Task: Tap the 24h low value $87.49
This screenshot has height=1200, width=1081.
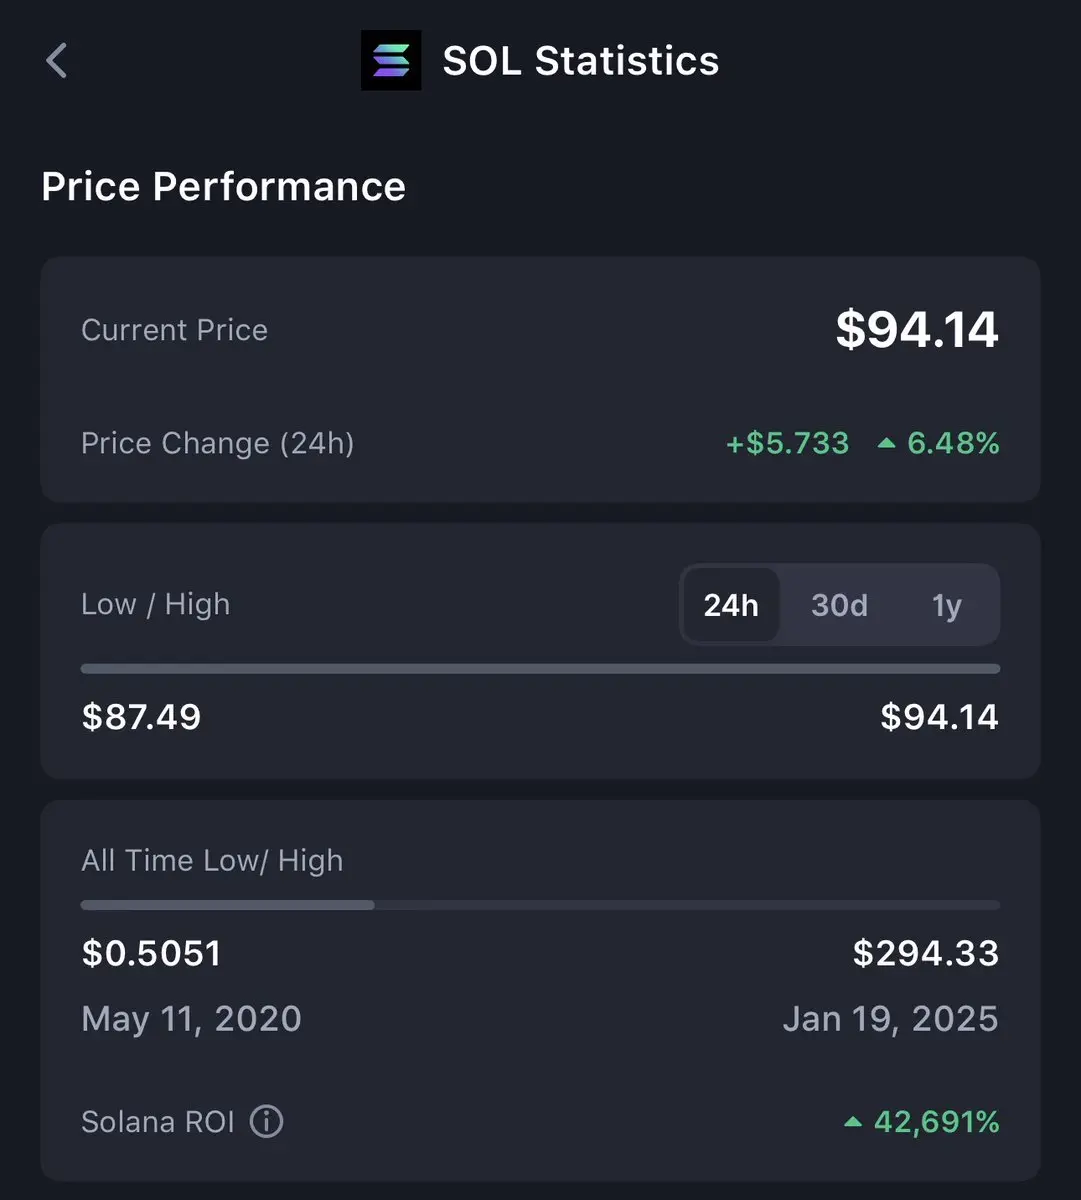Action: coord(141,717)
